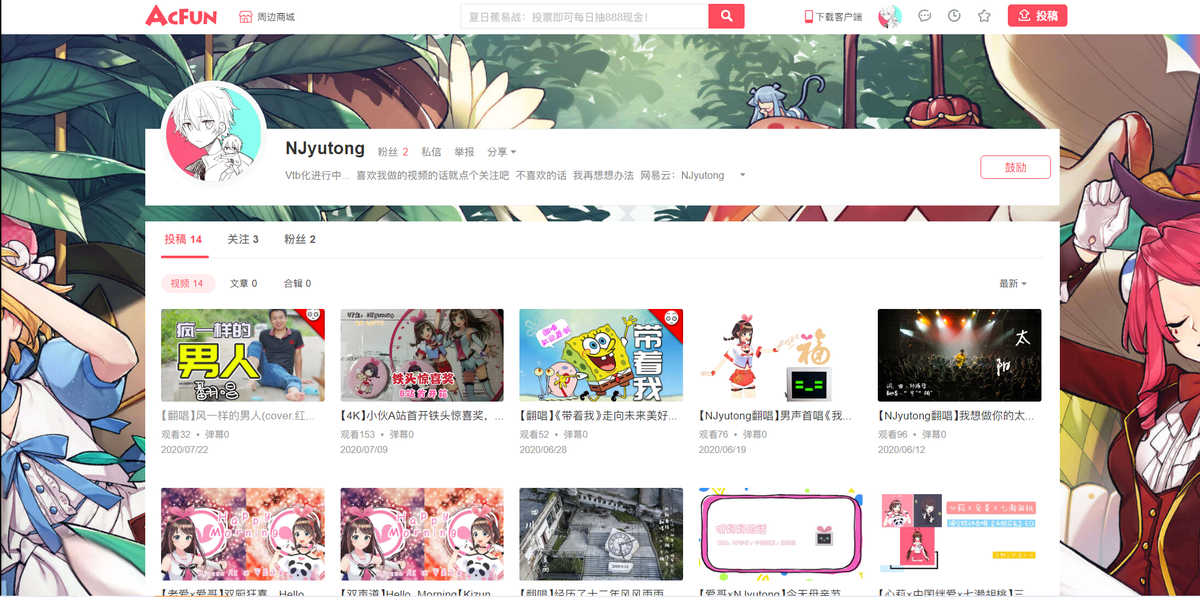Image resolution: width=1200 pixels, height=597 pixels.
Task: Open the SpongeBob 带着我 video thumbnail
Action: (601, 355)
